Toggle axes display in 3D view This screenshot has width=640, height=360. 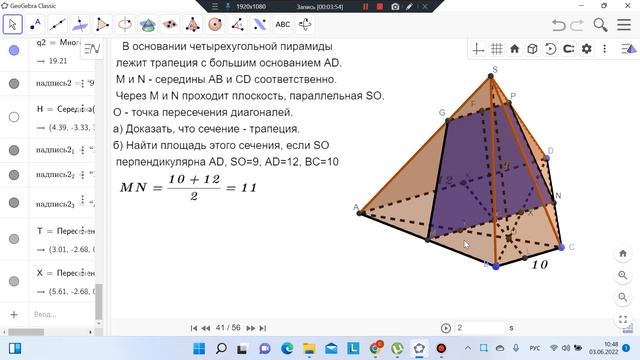pos(478,49)
